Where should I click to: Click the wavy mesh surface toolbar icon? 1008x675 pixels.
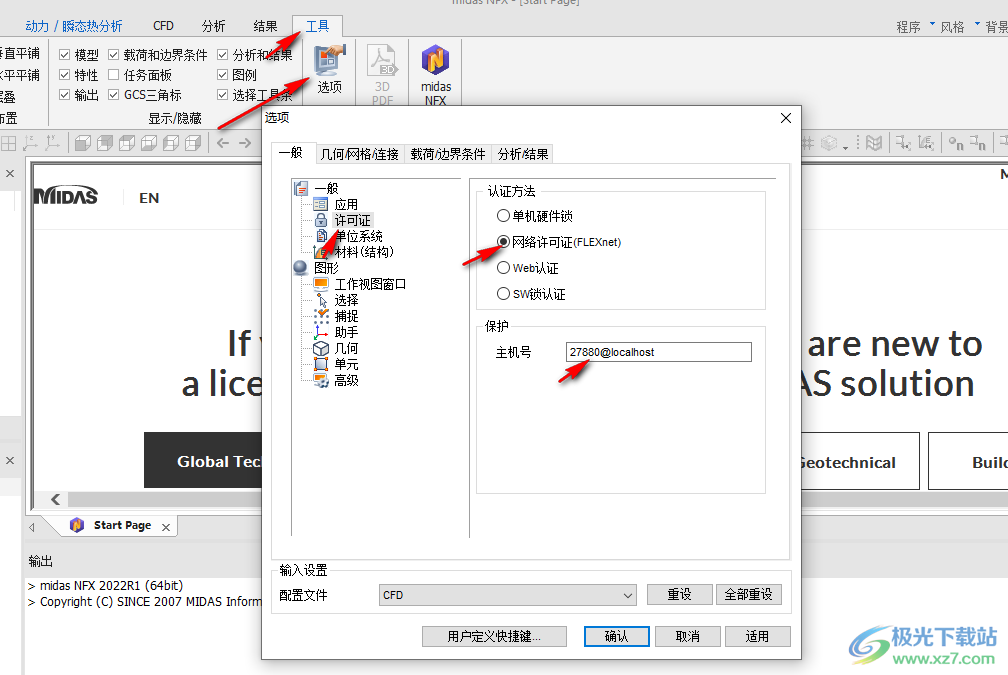click(874, 143)
